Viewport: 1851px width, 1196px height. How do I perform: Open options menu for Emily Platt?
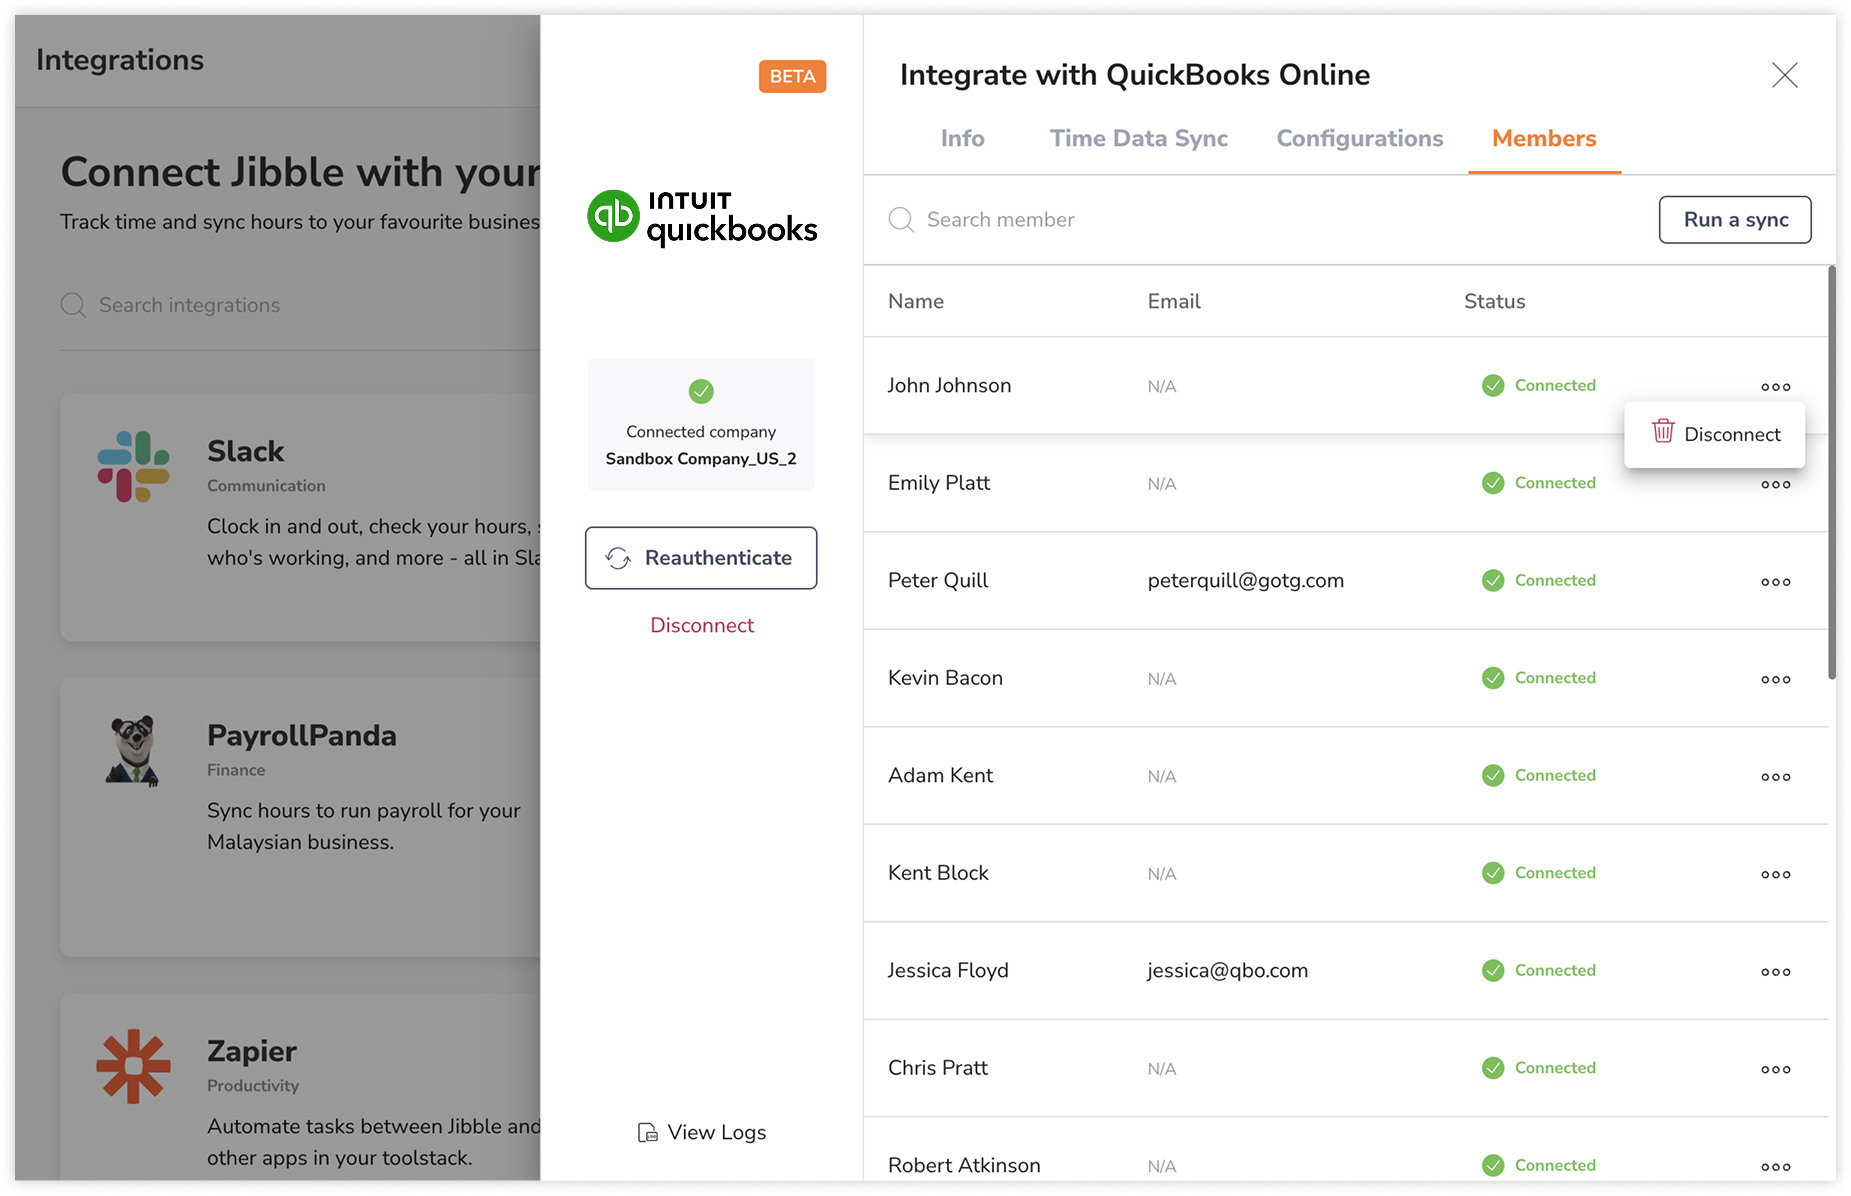coord(1775,485)
